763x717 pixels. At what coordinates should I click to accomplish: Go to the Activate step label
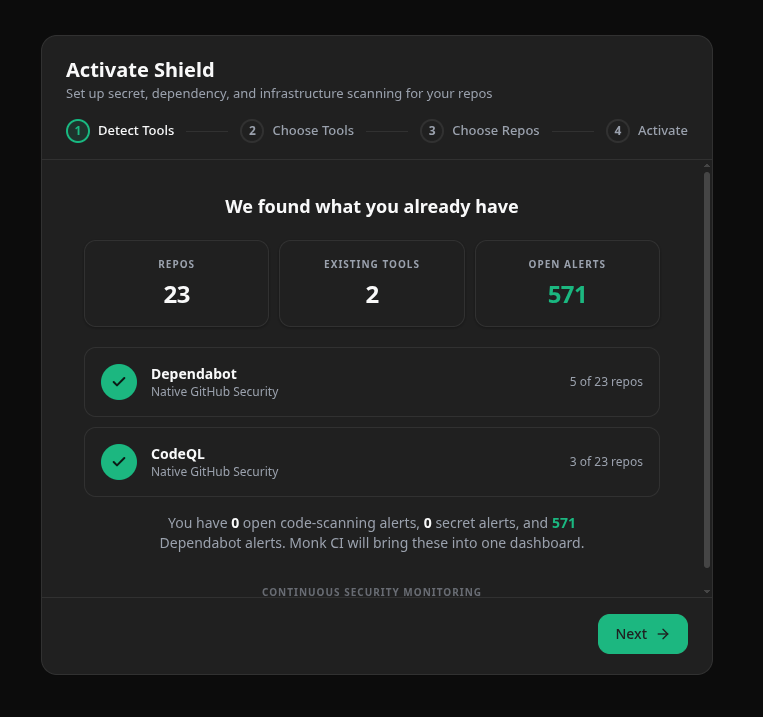click(662, 131)
